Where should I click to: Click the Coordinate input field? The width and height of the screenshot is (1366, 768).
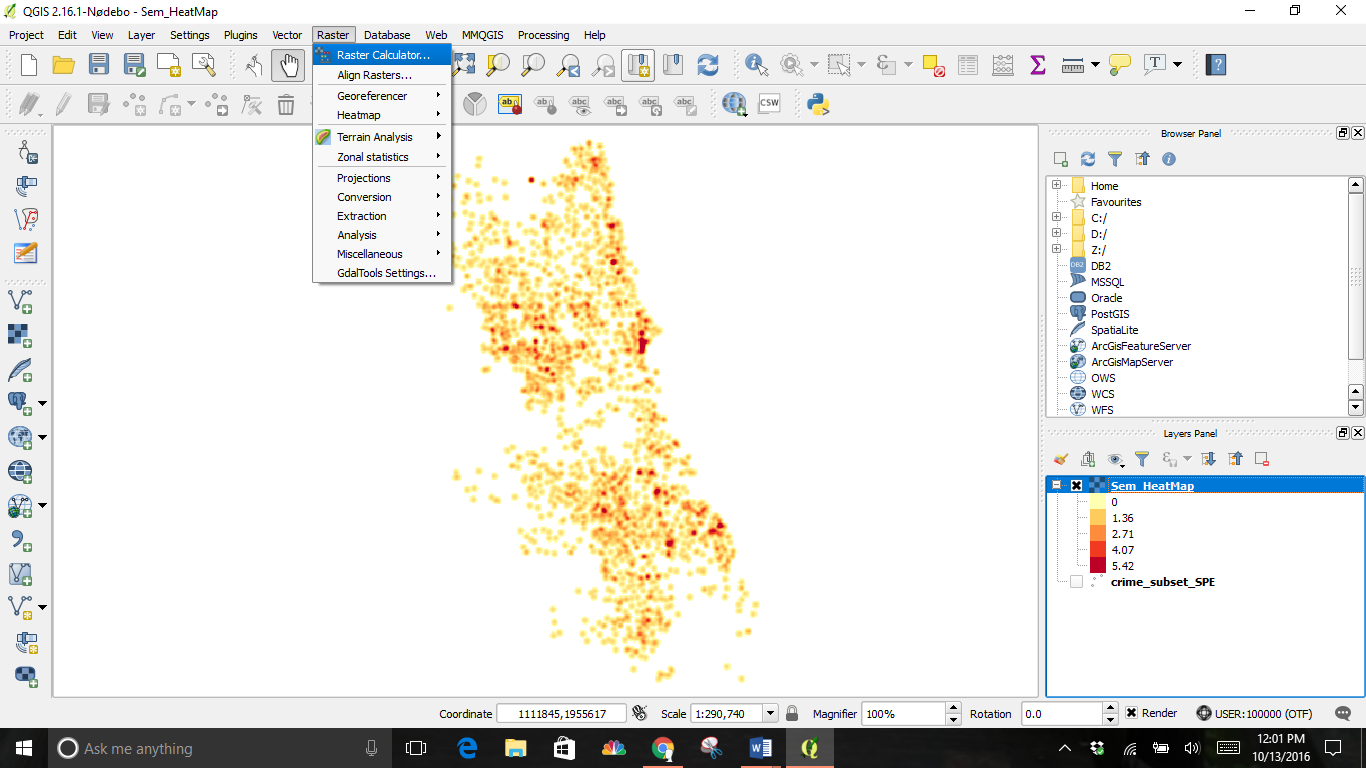pos(561,713)
